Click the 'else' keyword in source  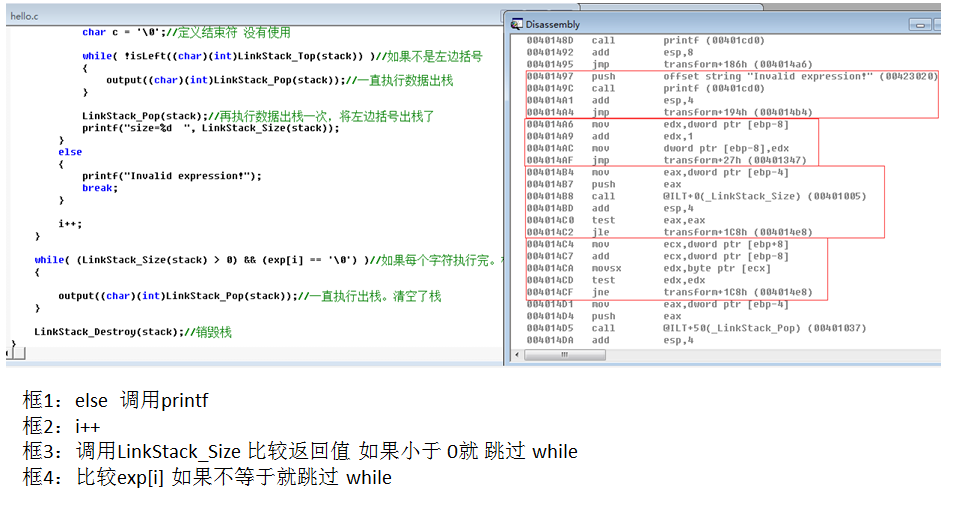pyautogui.click(x=70, y=152)
